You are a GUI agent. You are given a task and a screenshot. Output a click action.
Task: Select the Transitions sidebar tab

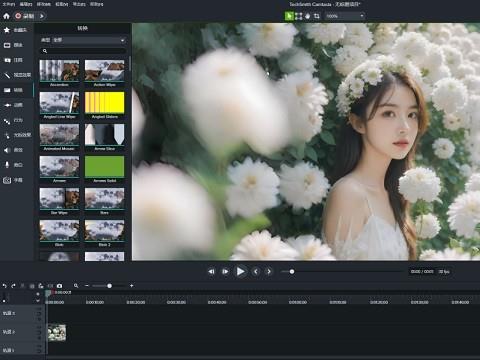click(x=16, y=90)
